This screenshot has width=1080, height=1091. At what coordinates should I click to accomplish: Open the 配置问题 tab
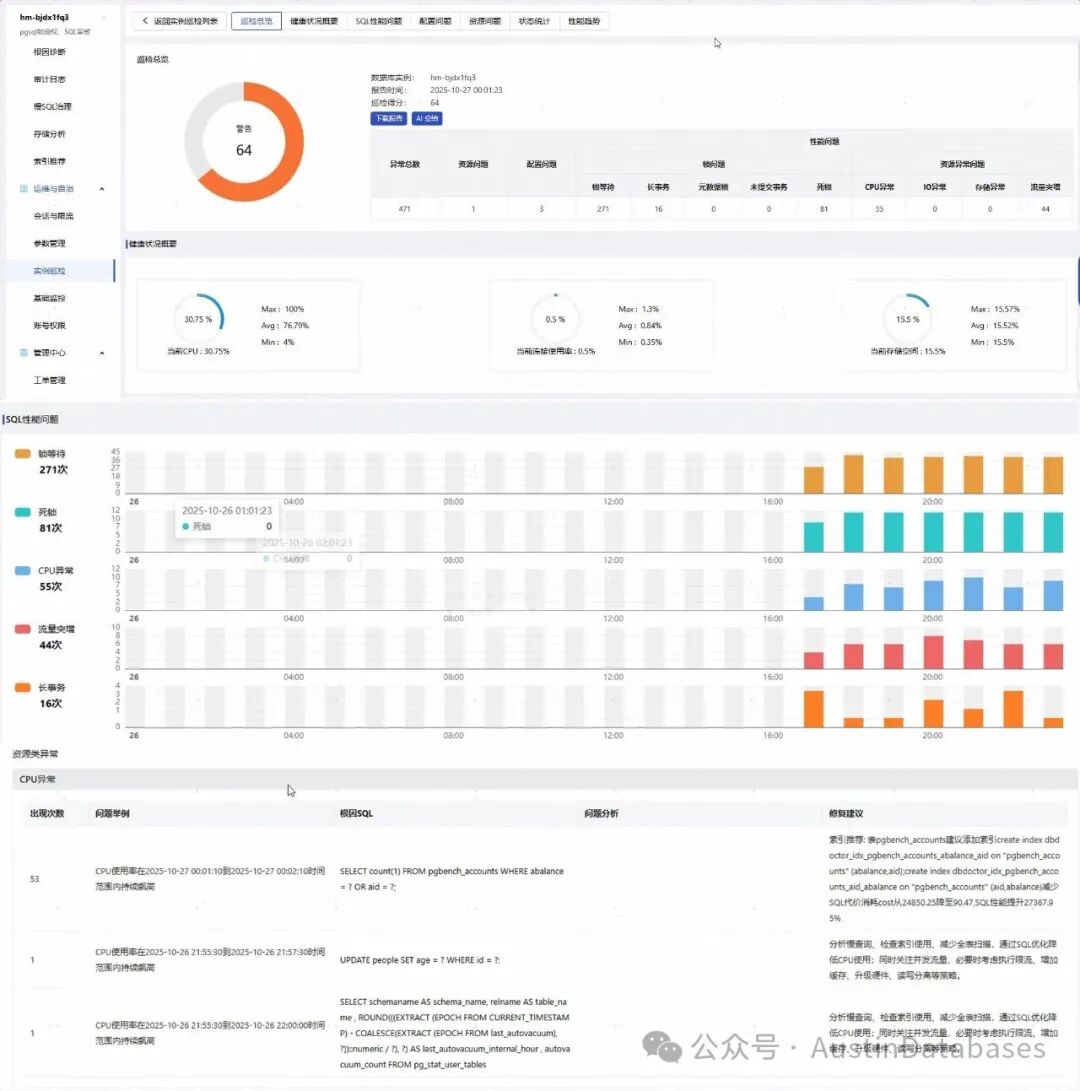pos(435,21)
